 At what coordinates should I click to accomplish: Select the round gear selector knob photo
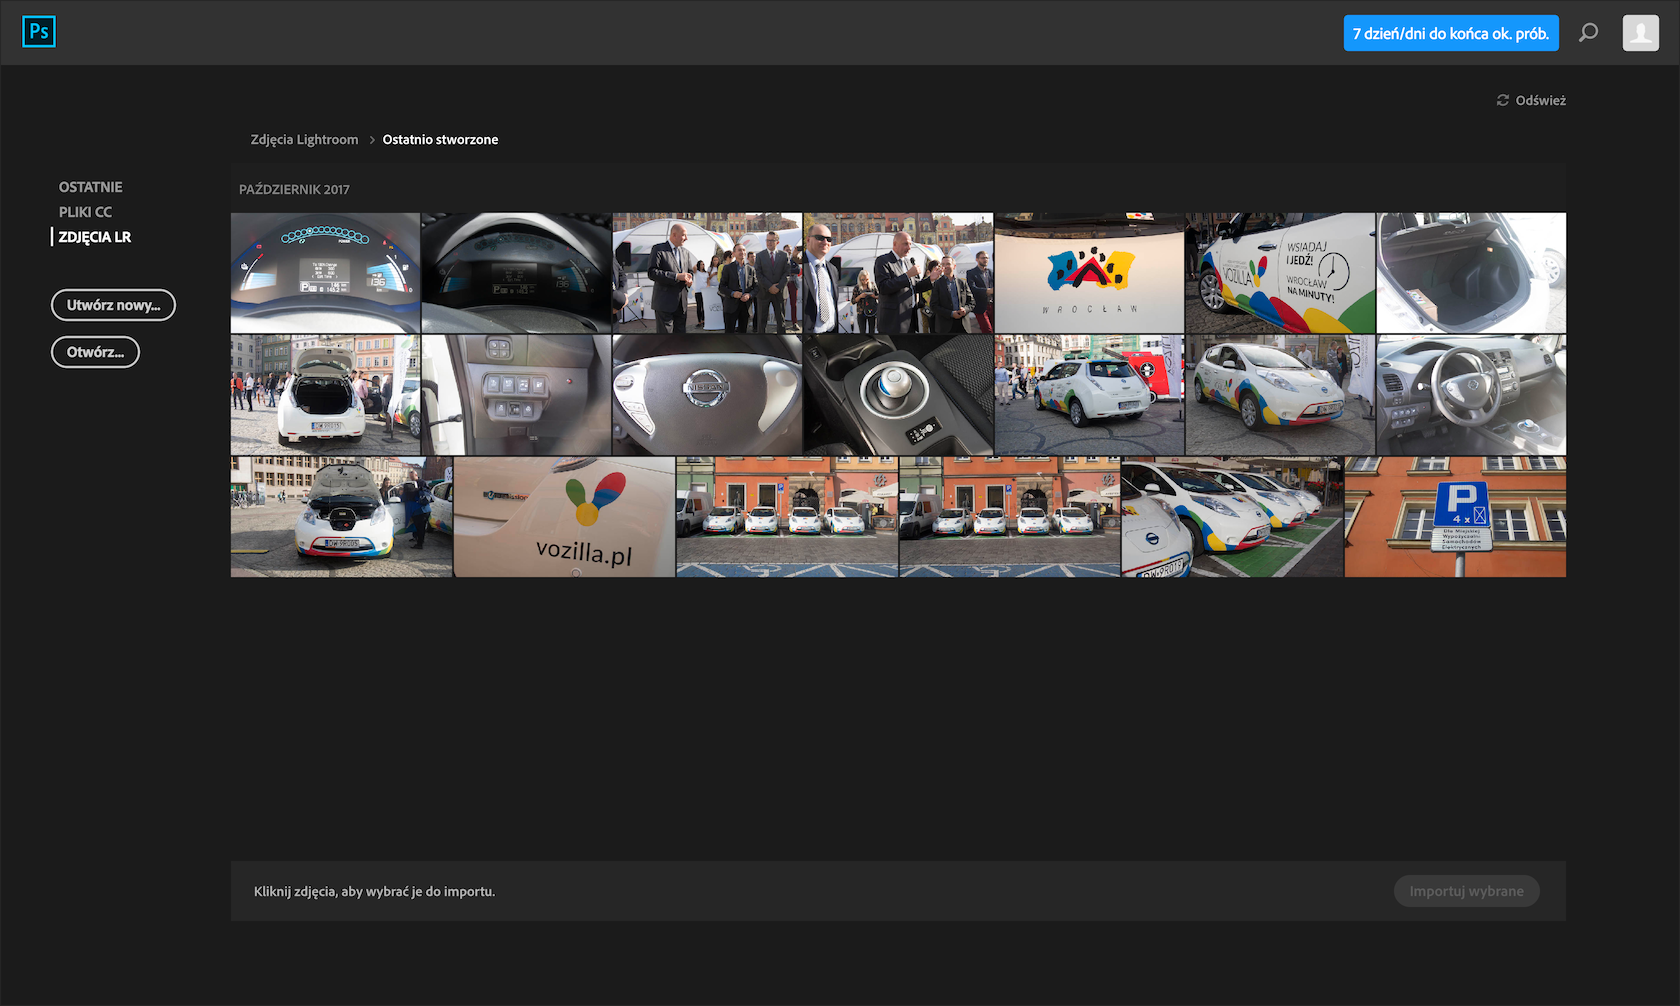click(898, 395)
